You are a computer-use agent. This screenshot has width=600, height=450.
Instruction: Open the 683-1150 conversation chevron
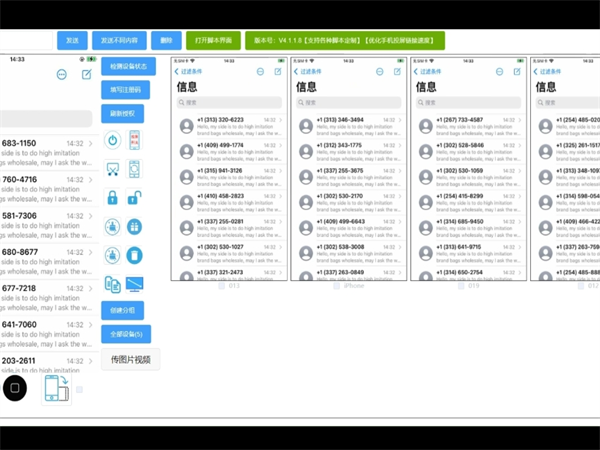[91, 144]
